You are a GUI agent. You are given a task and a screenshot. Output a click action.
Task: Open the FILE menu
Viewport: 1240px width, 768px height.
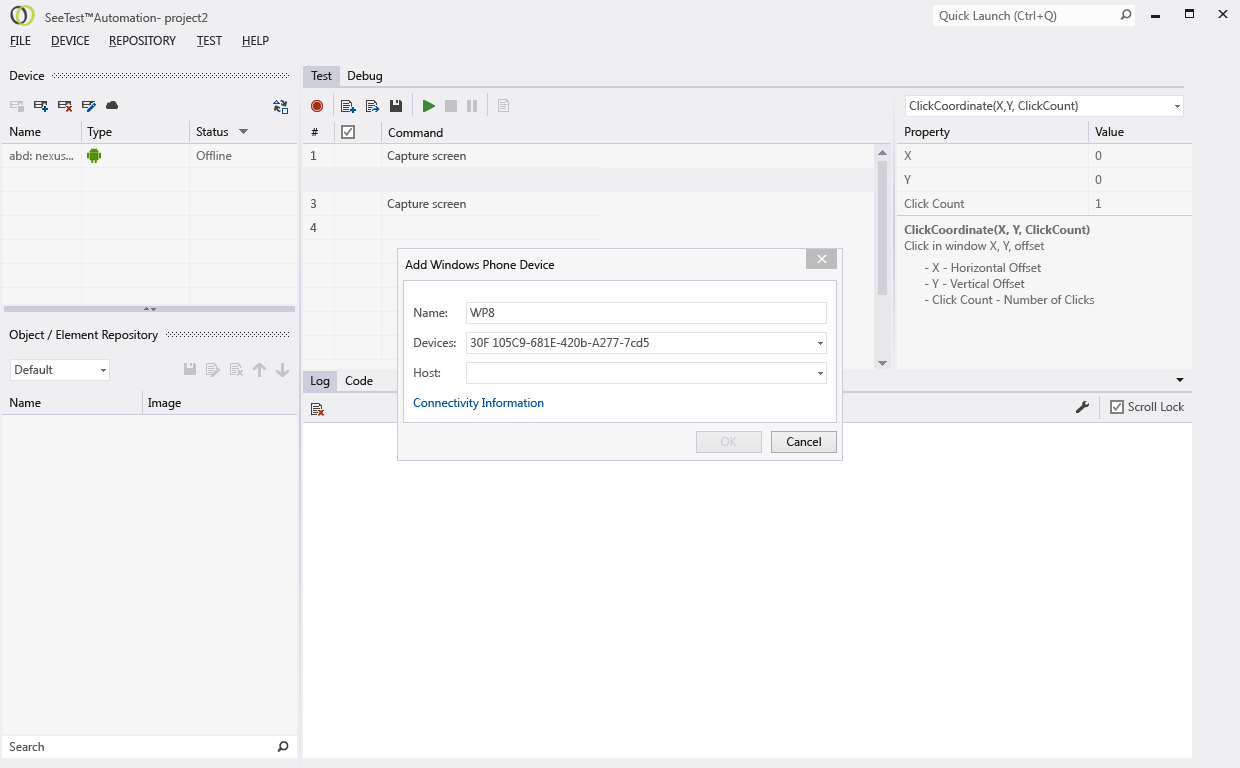pyautogui.click(x=20, y=41)
